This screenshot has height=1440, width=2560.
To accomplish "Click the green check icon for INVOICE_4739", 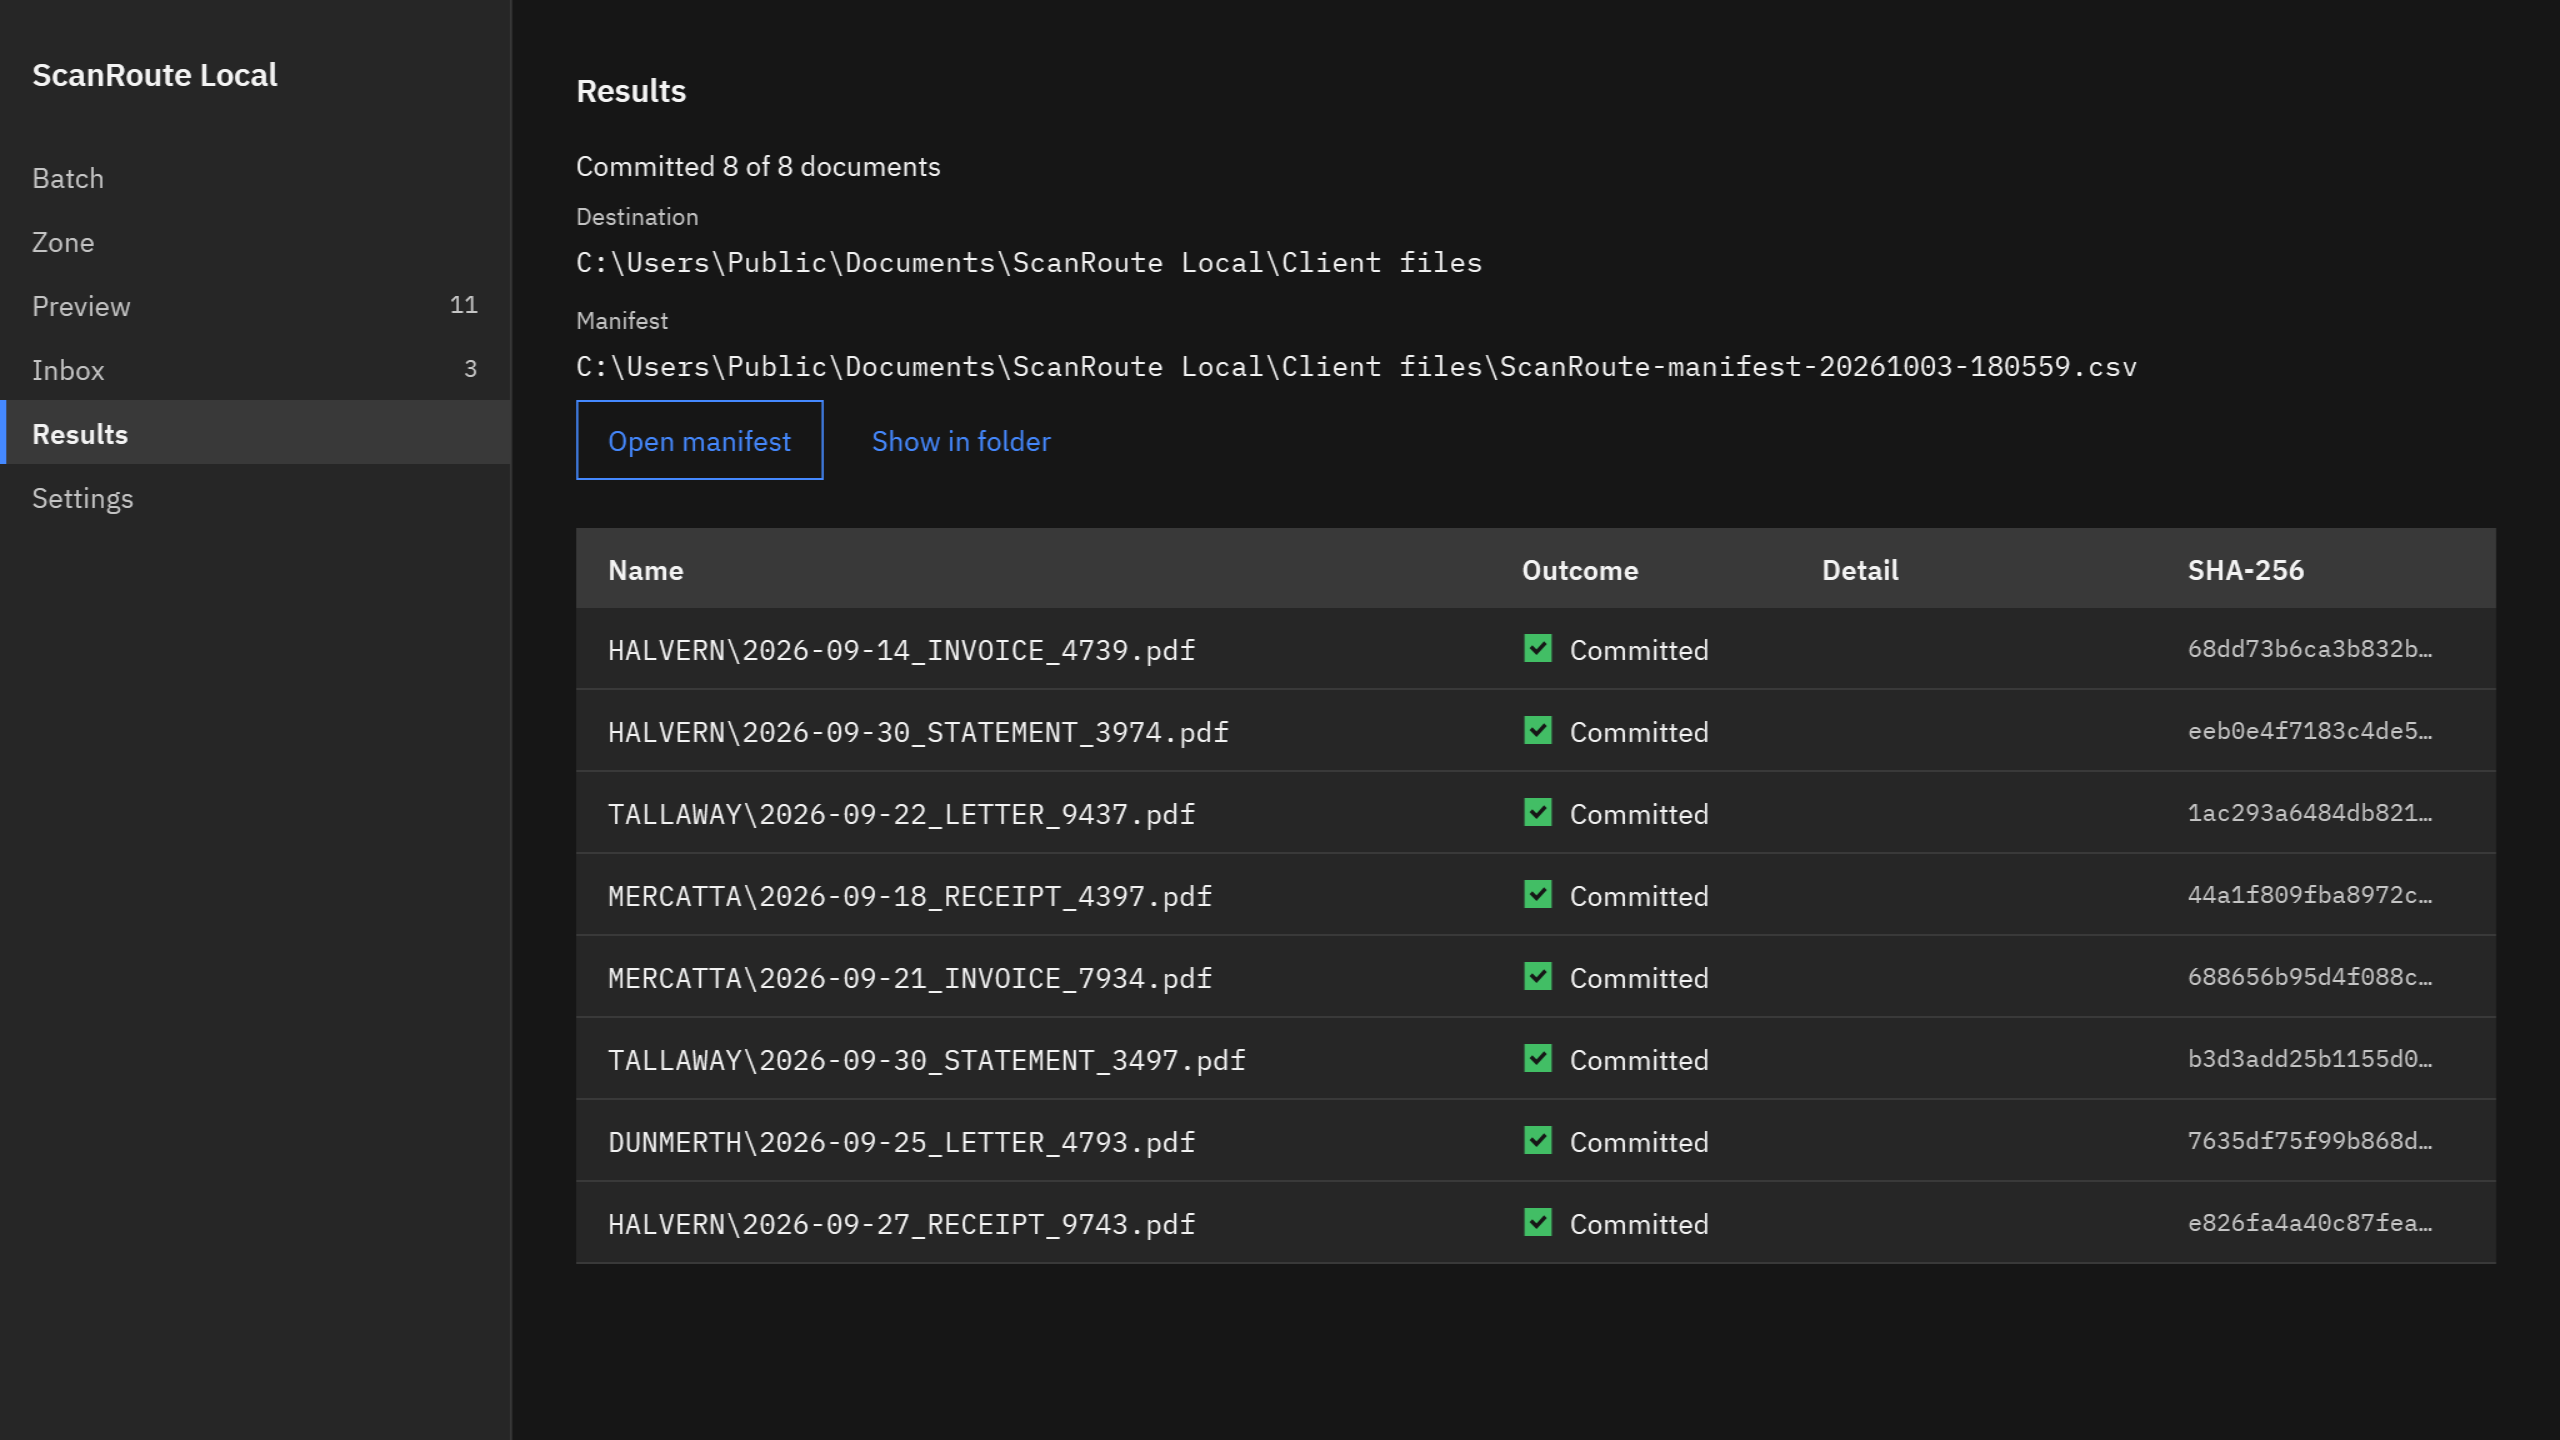I will coord(1538,649).
